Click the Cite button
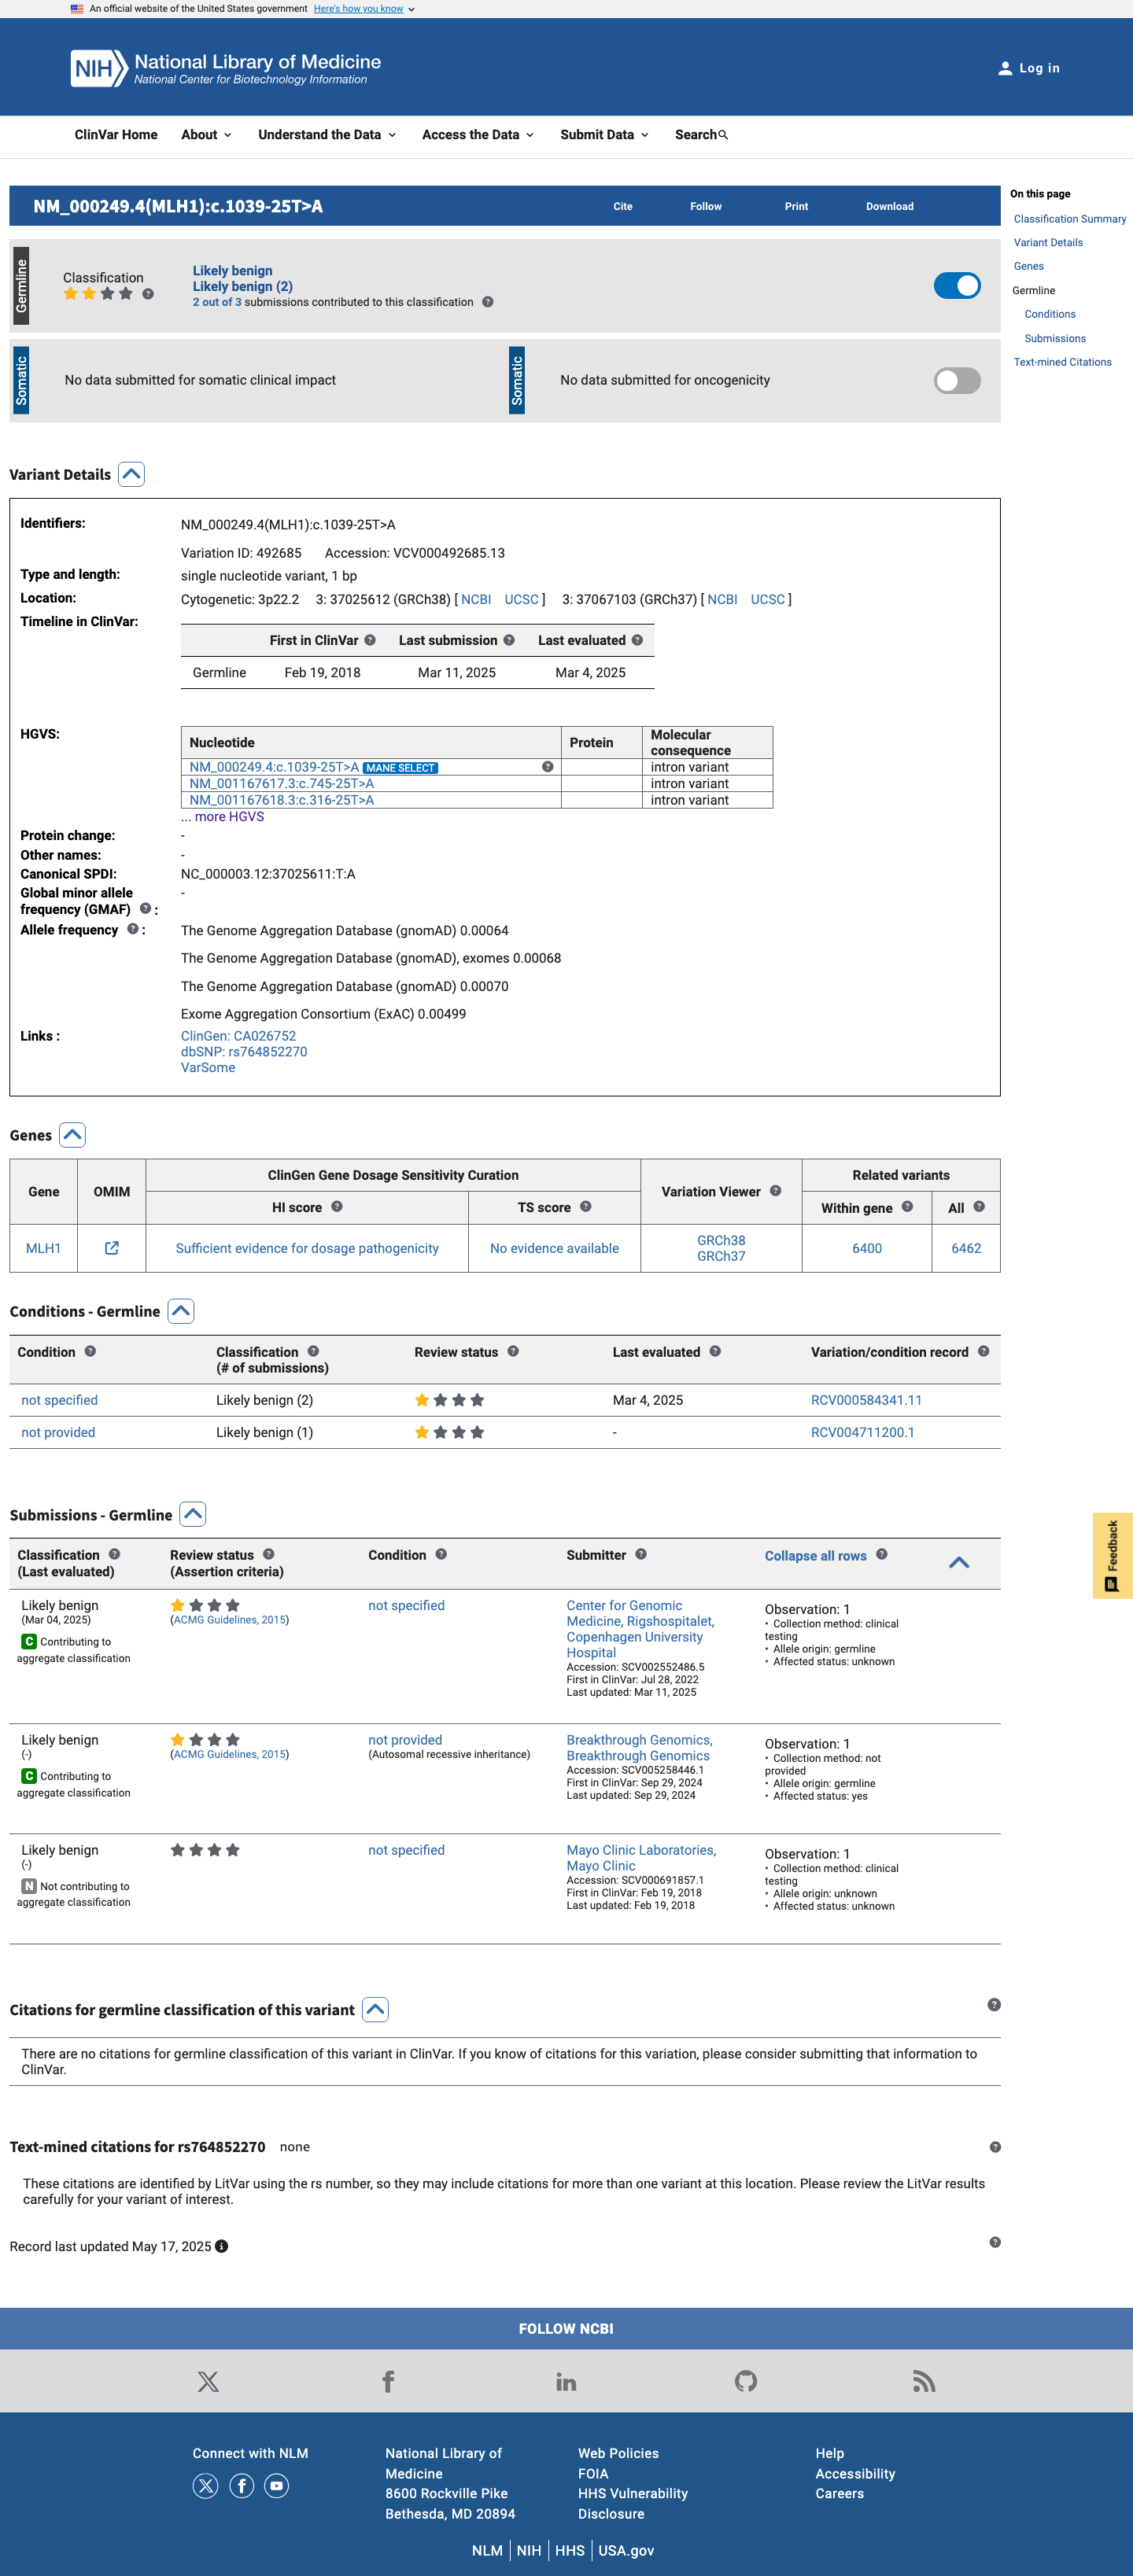 click(x=622, y=206)
